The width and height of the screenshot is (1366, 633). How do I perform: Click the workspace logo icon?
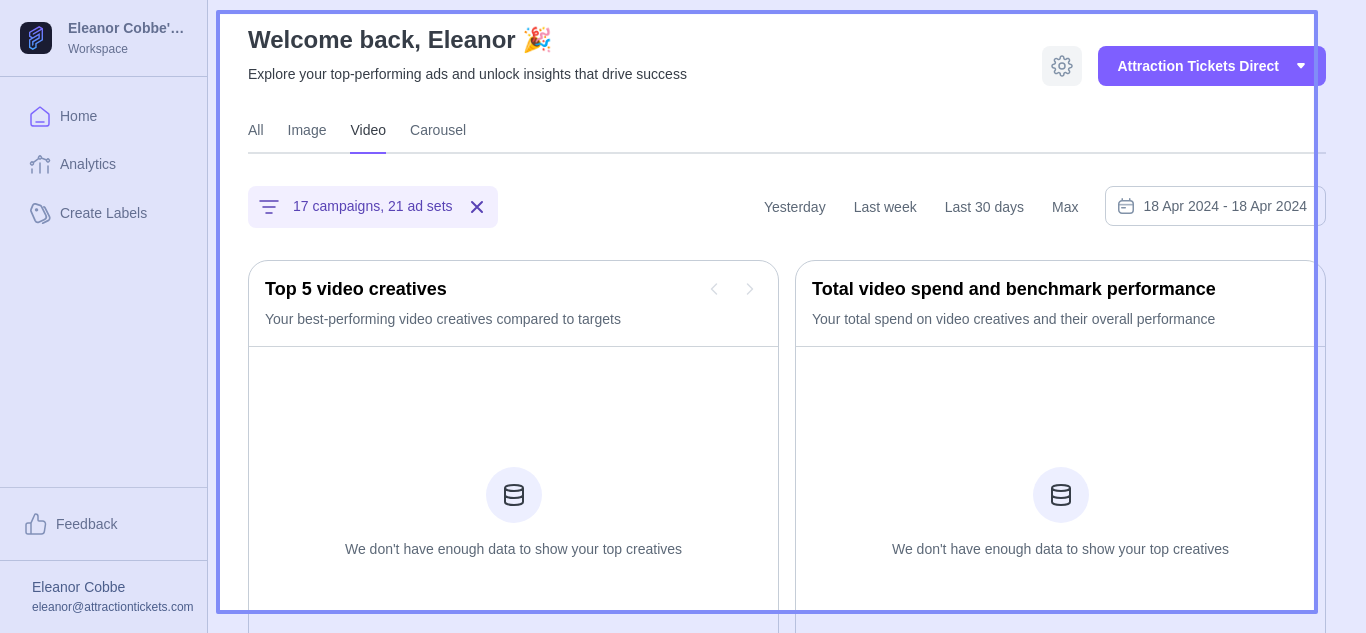coord(36,38)
